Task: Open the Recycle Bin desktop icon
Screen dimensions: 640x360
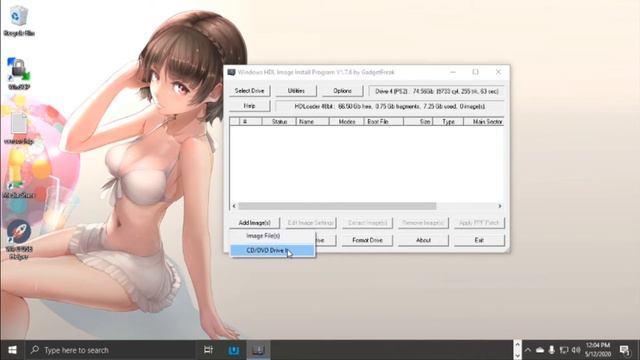Action: tap(18, 20)
